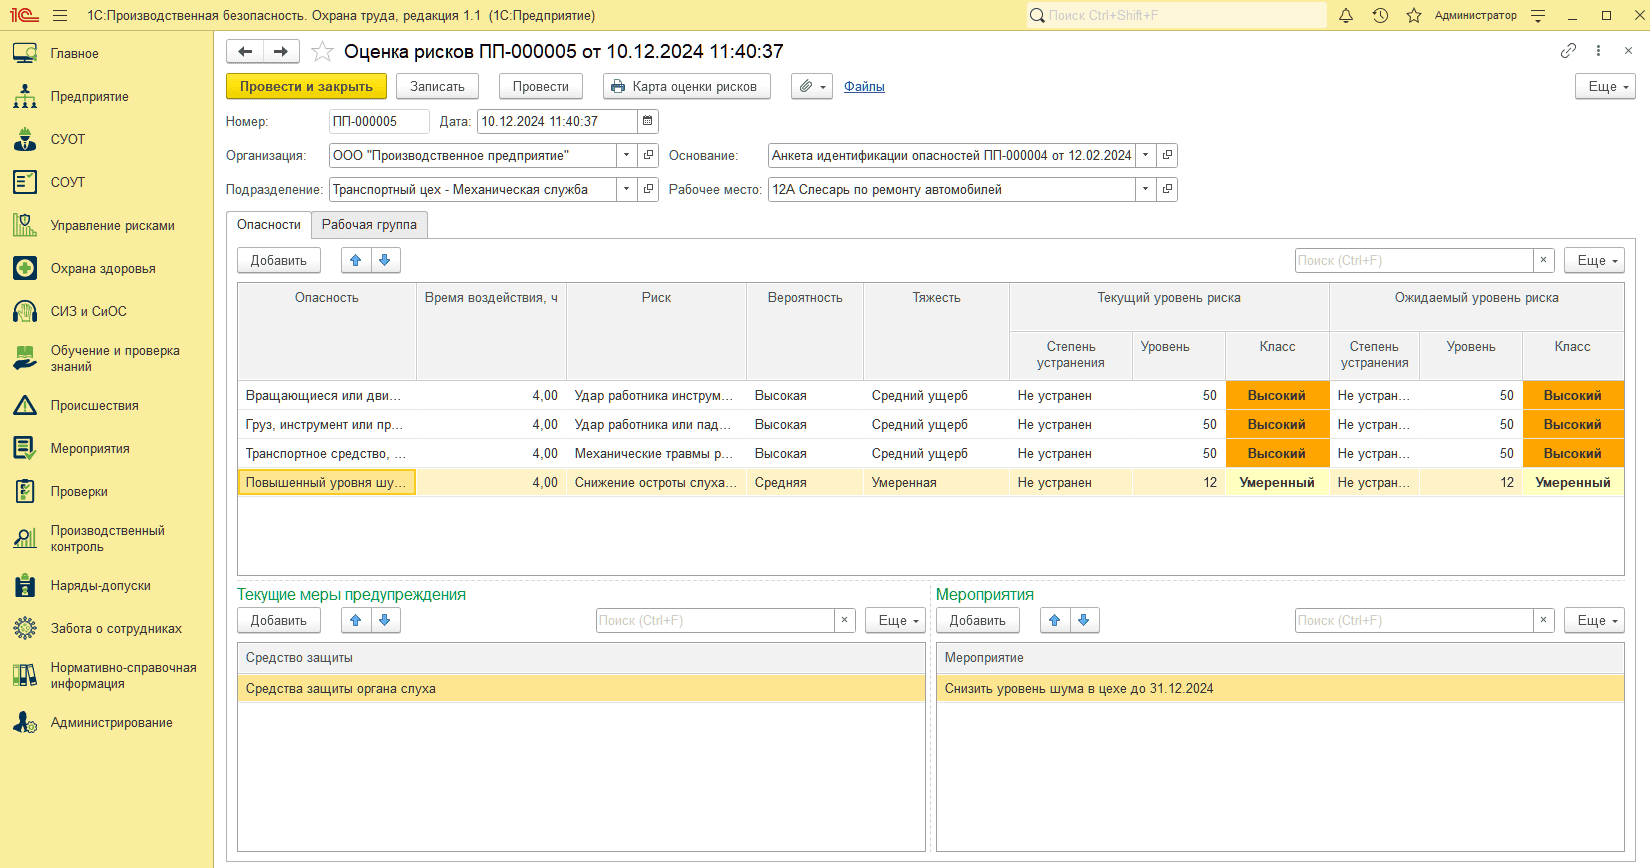
Task: Open the paperclip attachments dropdown
Action: point(812,87)
